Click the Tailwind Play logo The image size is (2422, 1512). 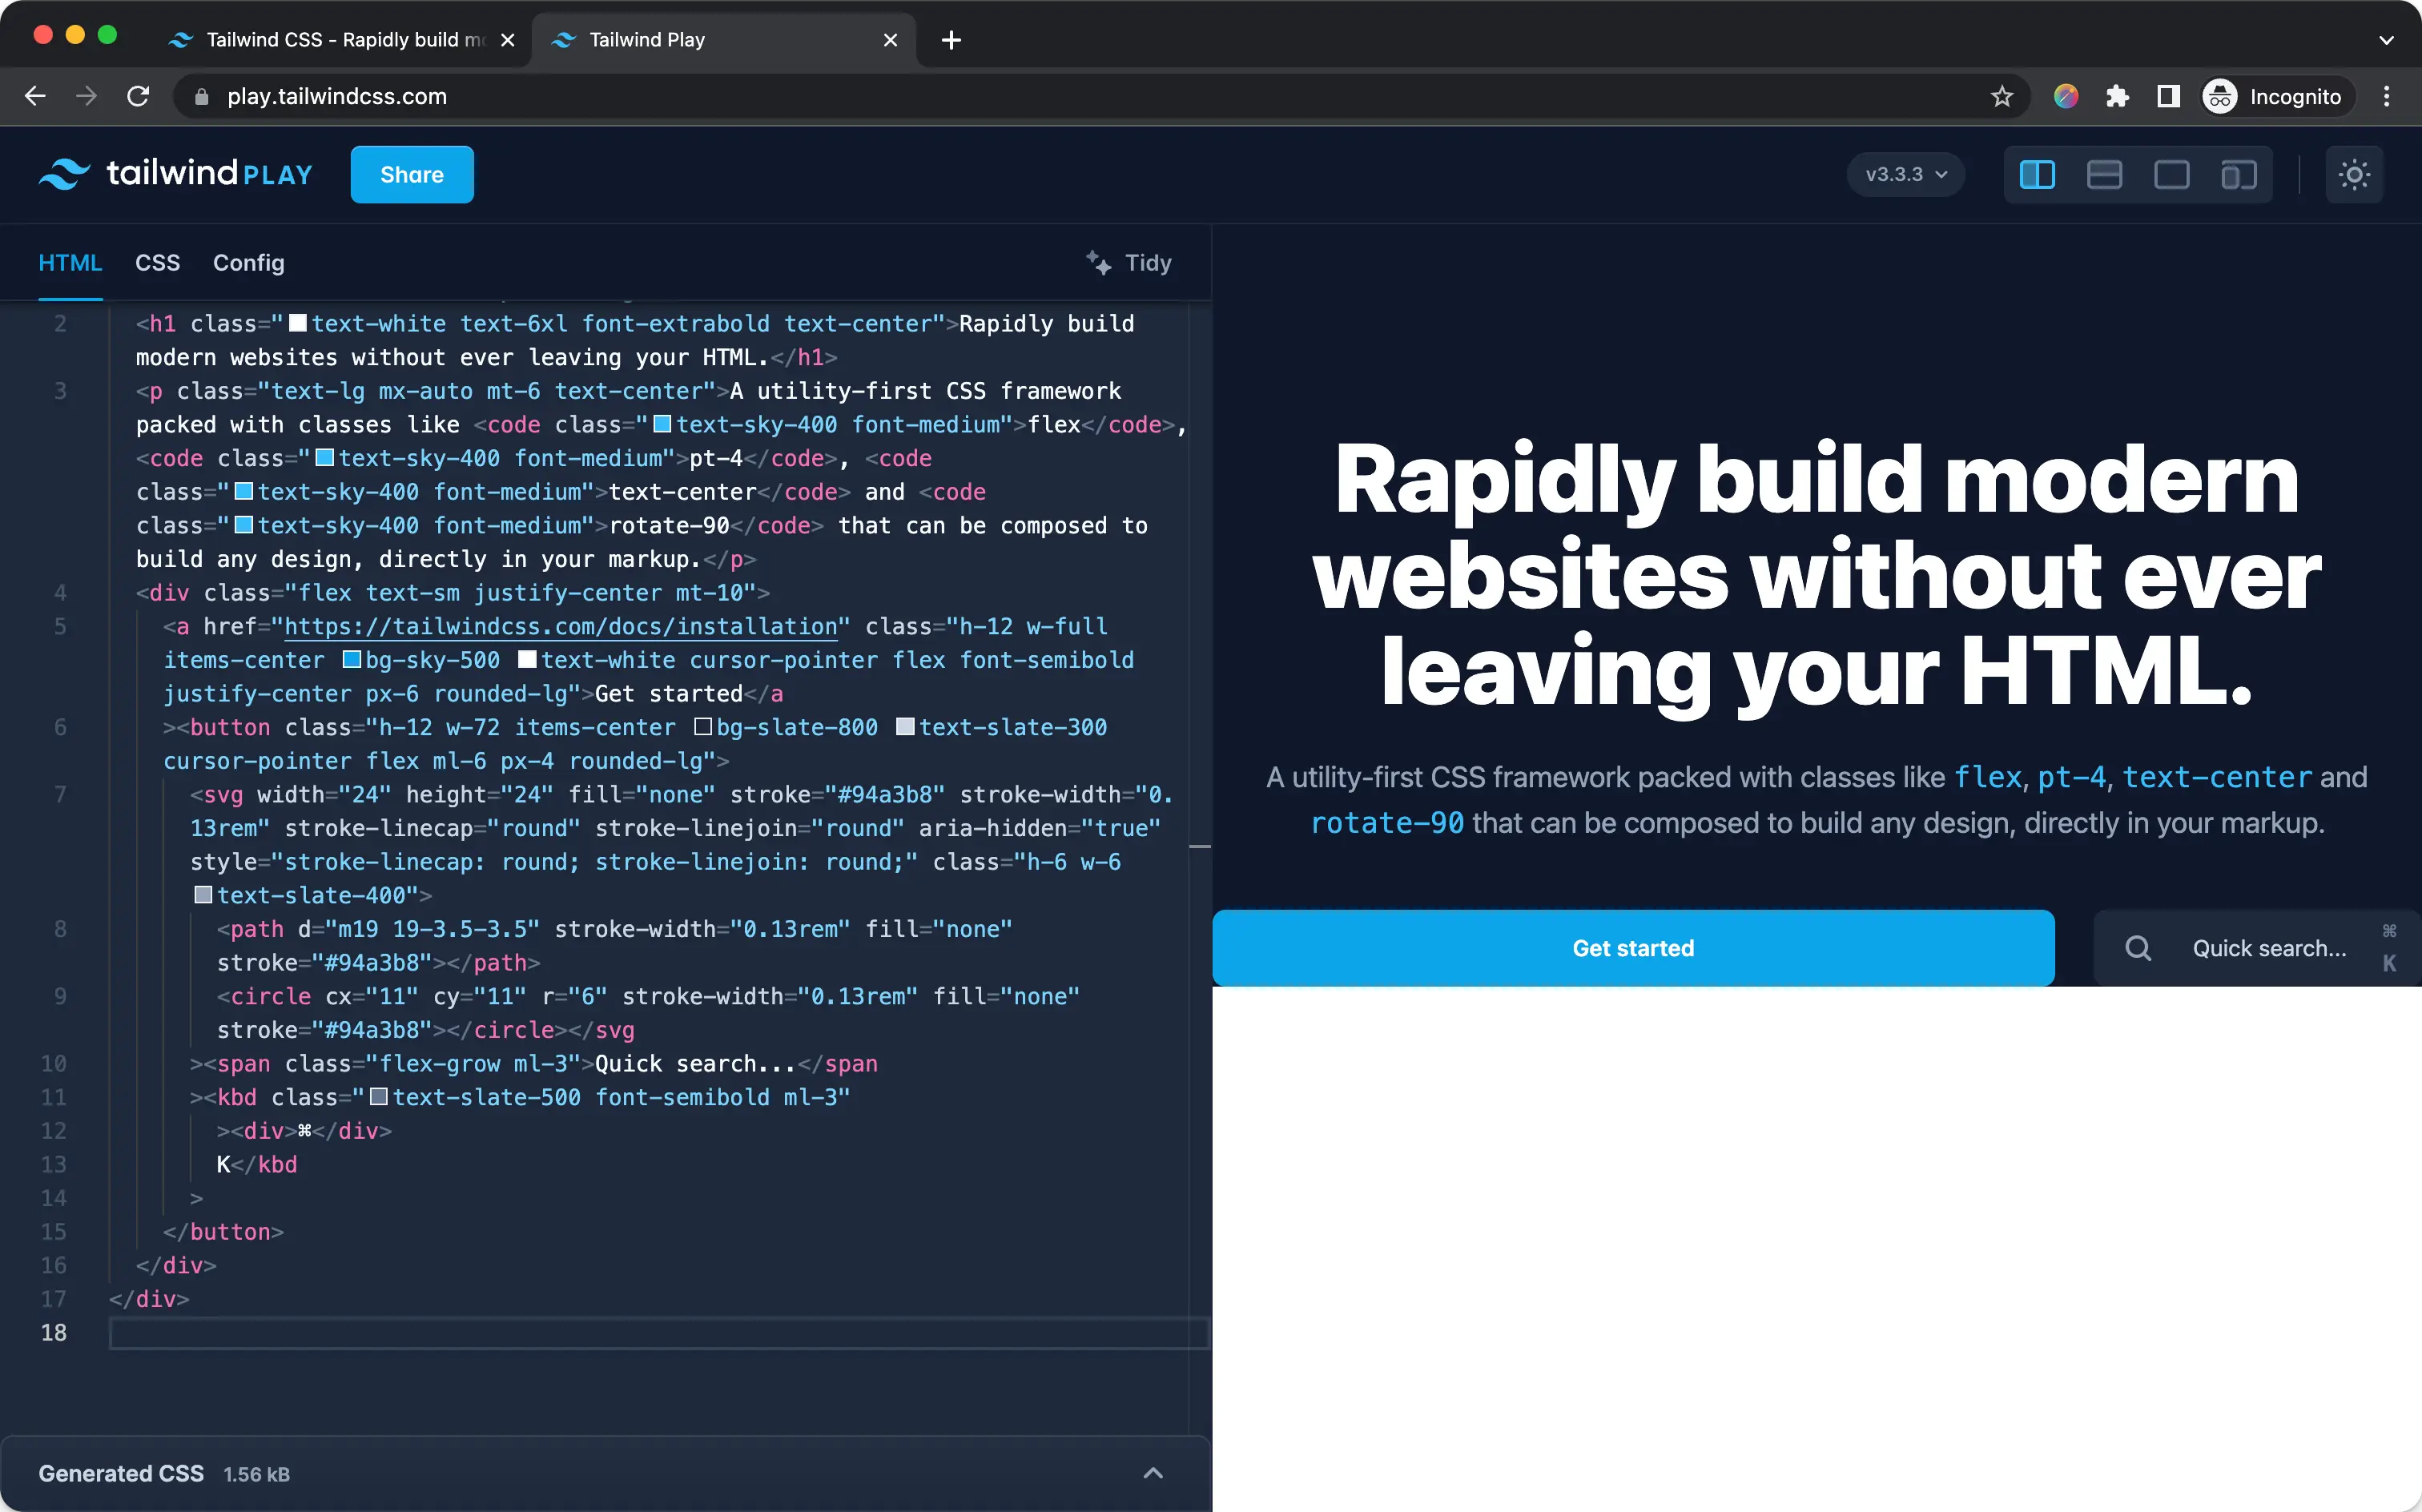175,174
